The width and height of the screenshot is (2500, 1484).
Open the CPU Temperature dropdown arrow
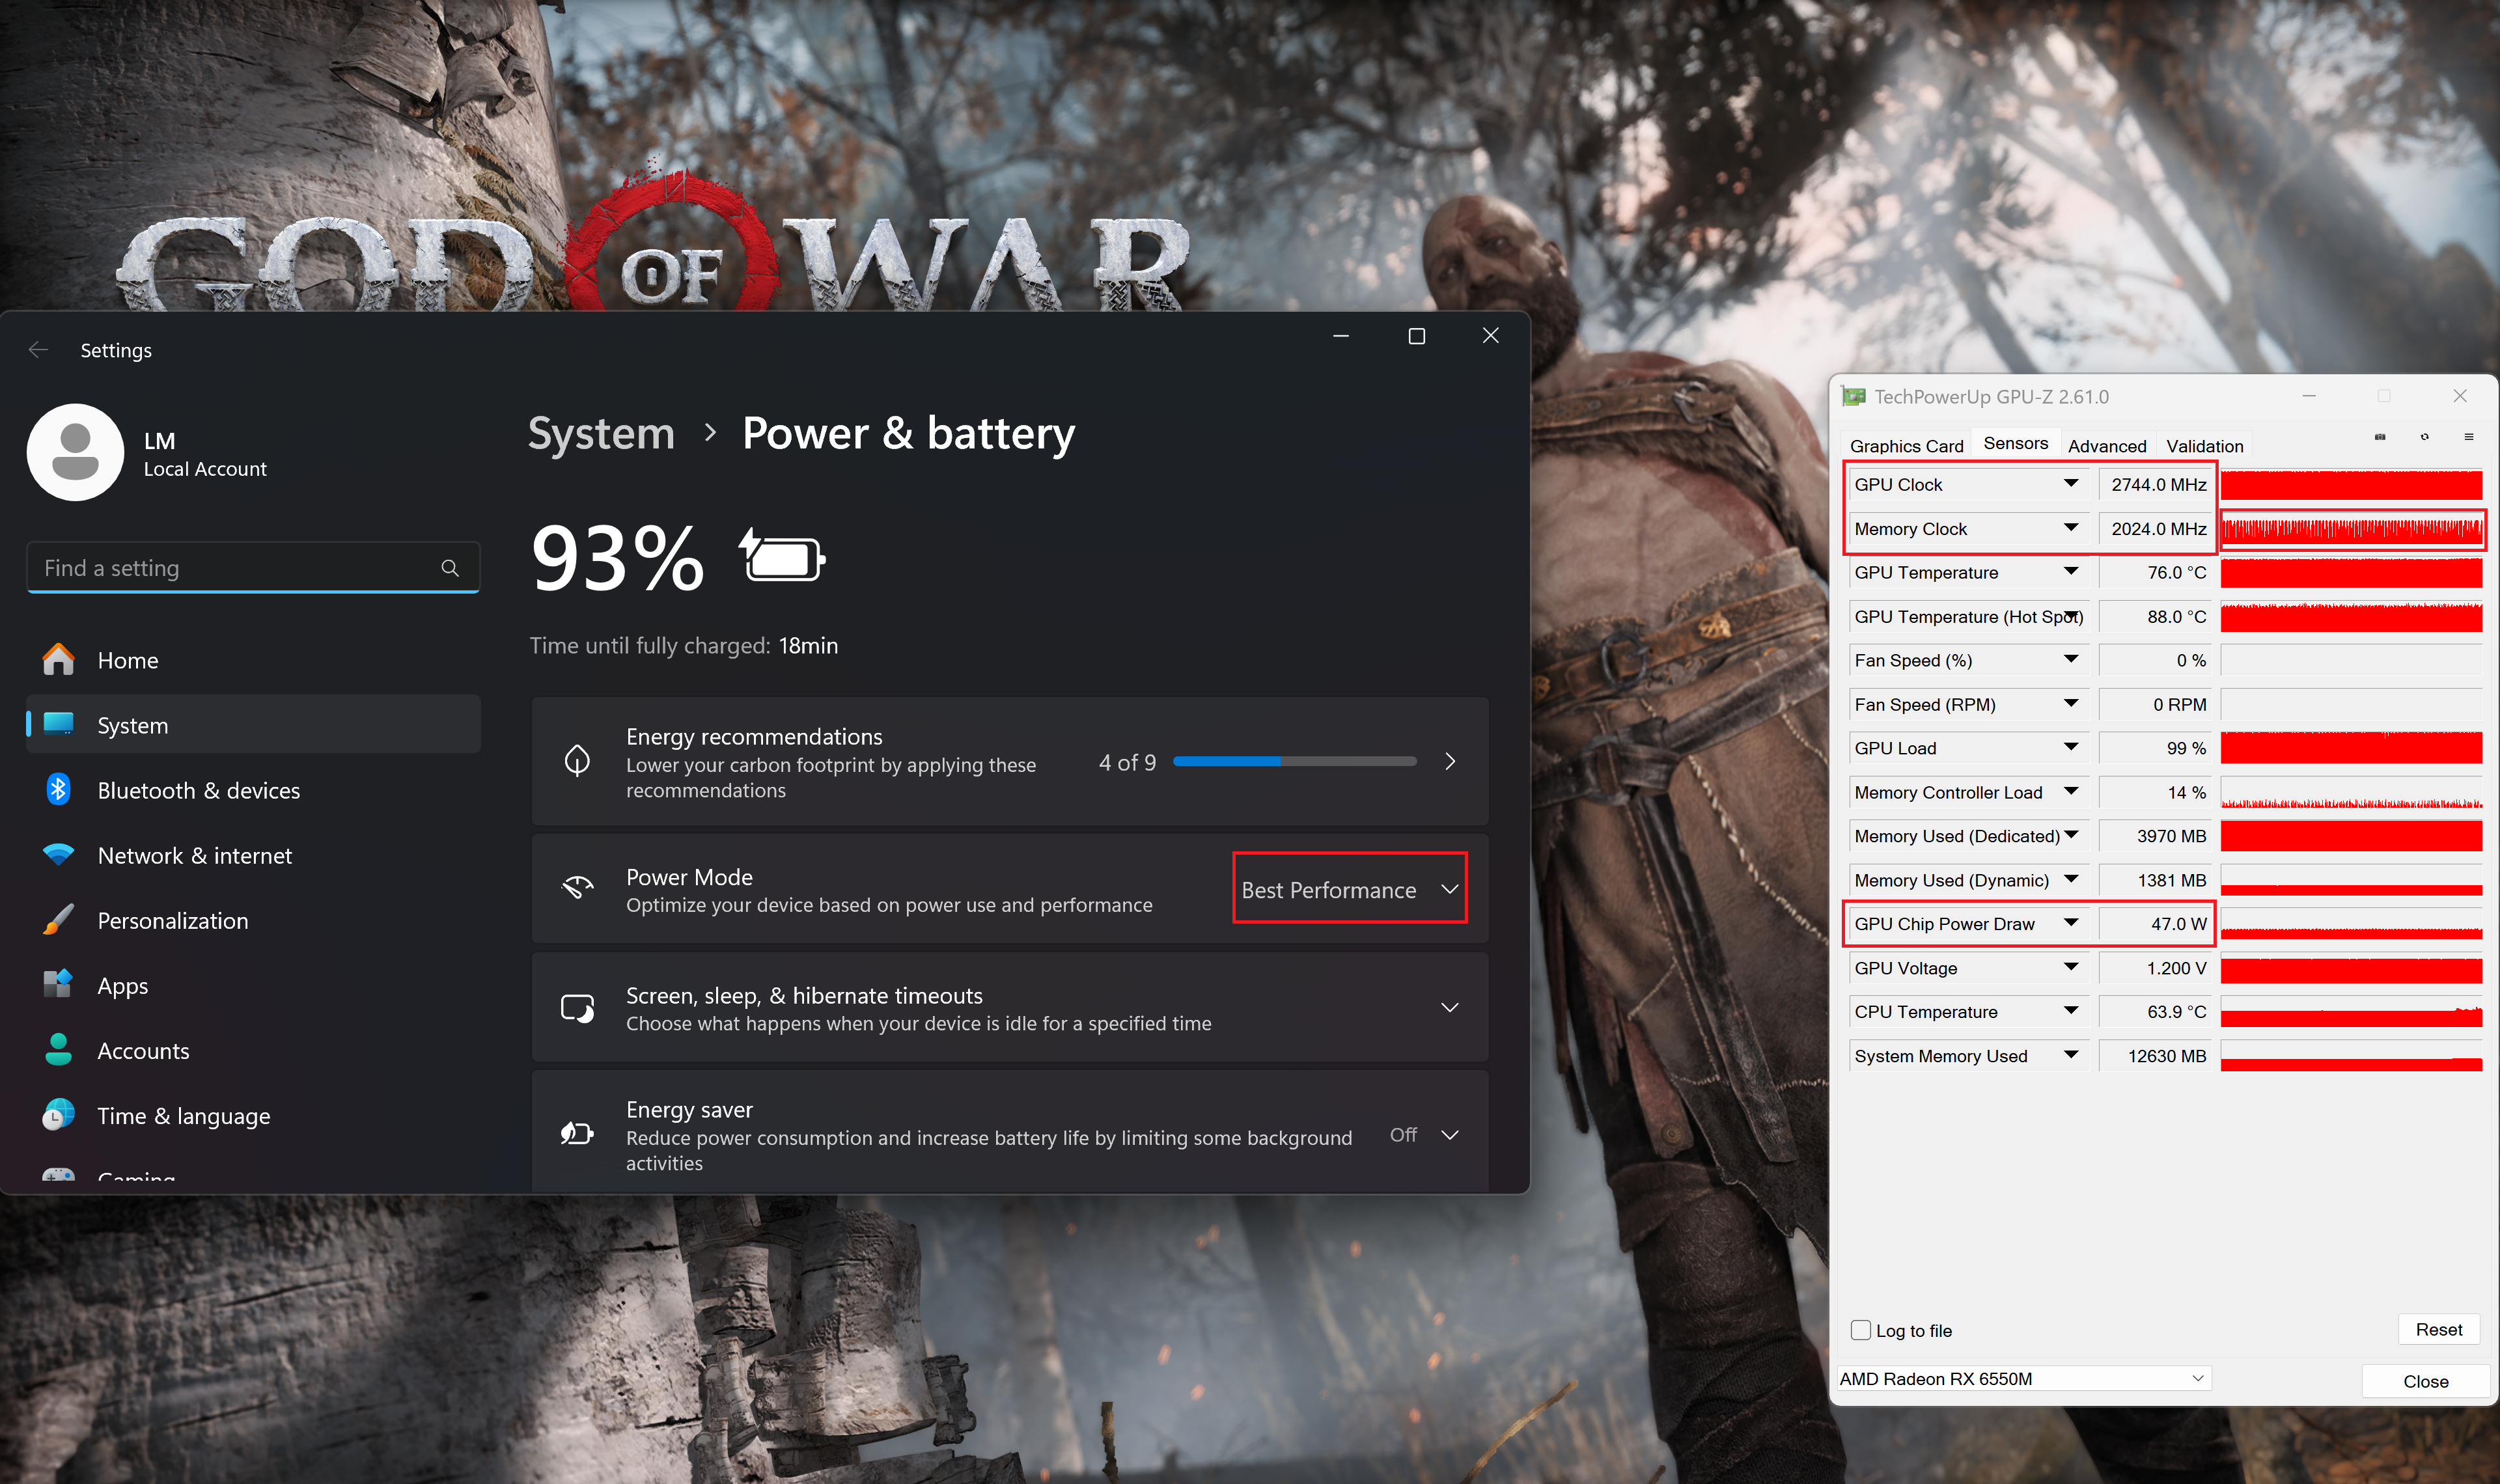(2071, 1011)
